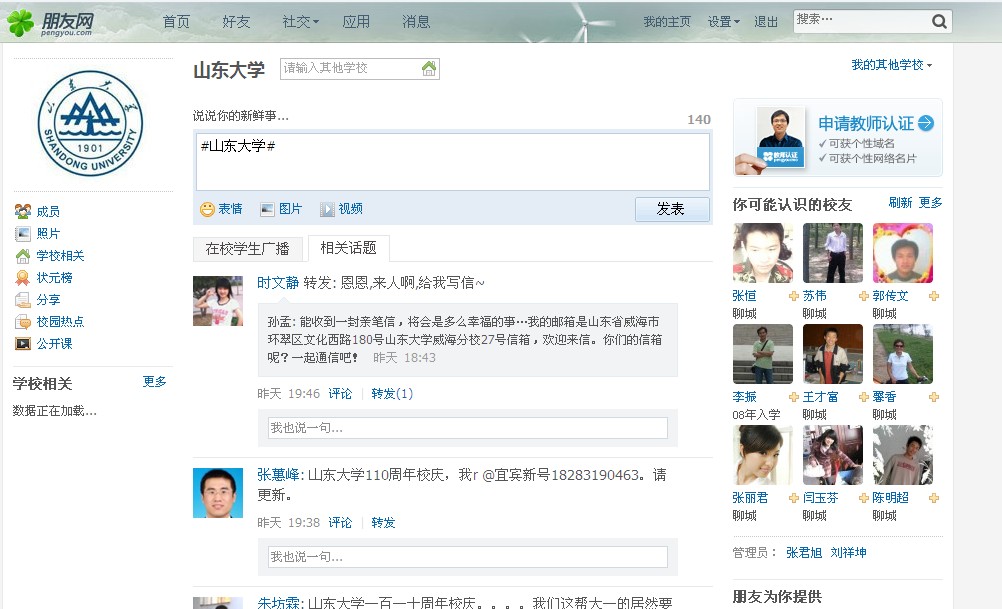Open admin 刘祥坤 profile link
1002x609 pixels.
click(848, 553)
